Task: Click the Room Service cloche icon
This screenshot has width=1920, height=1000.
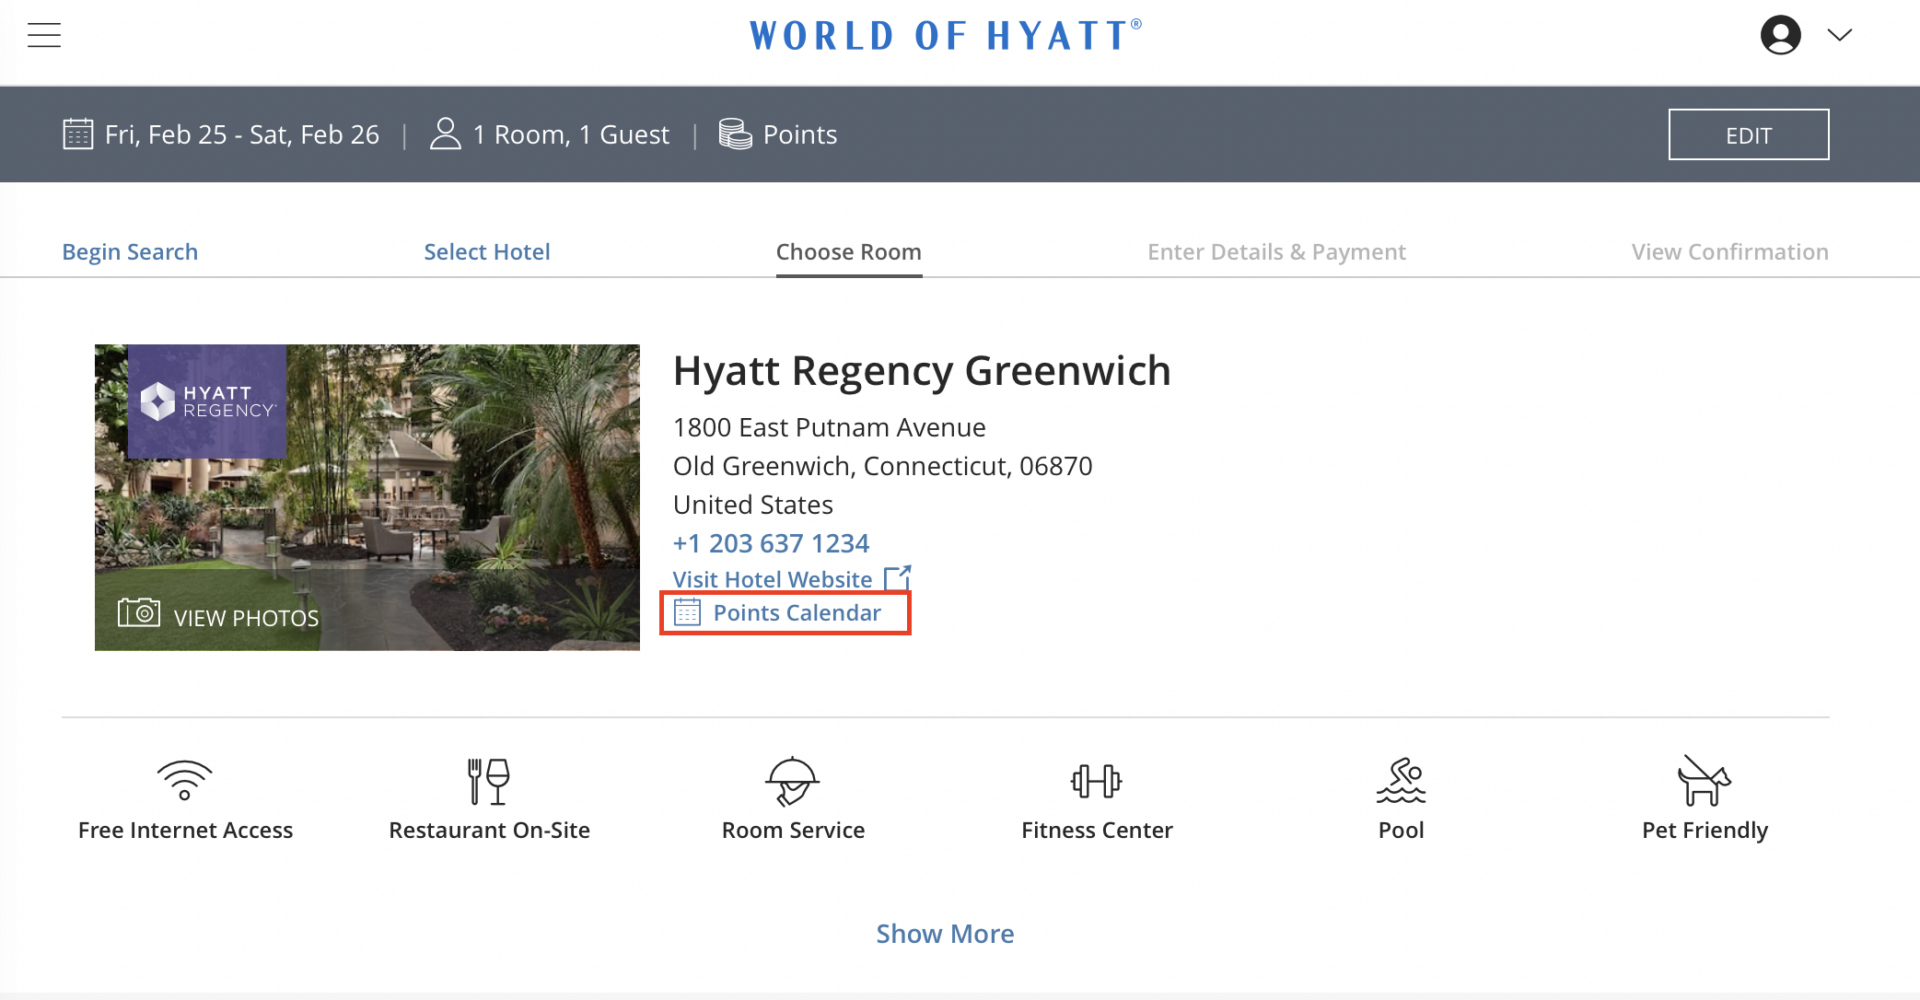Action: click(x=793, y=781)
